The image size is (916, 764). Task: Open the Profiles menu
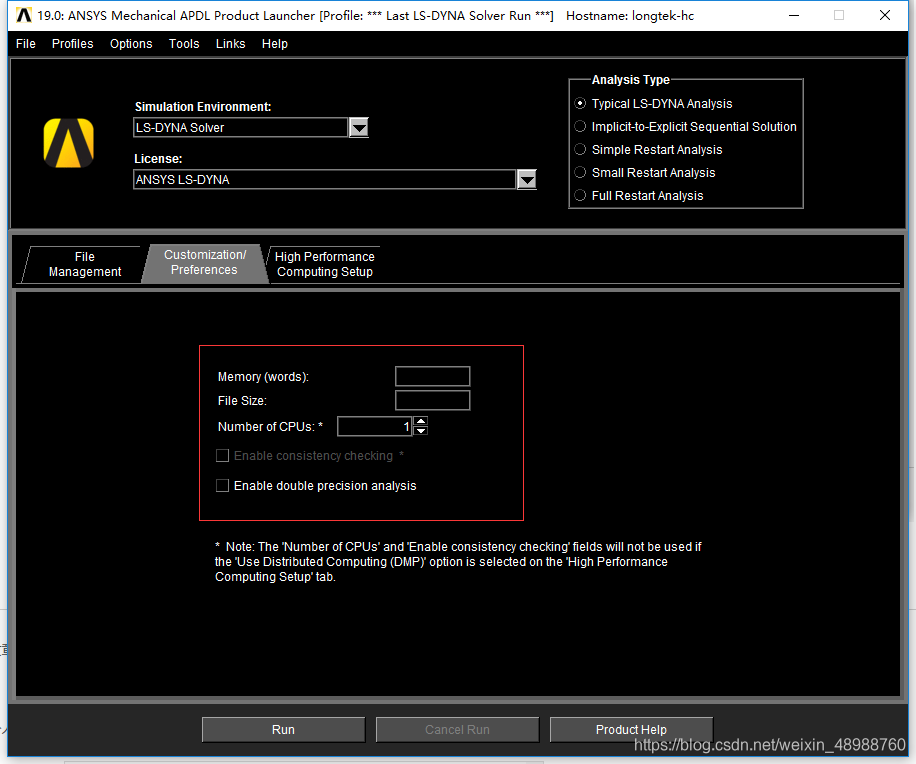[x=72, y=44]
